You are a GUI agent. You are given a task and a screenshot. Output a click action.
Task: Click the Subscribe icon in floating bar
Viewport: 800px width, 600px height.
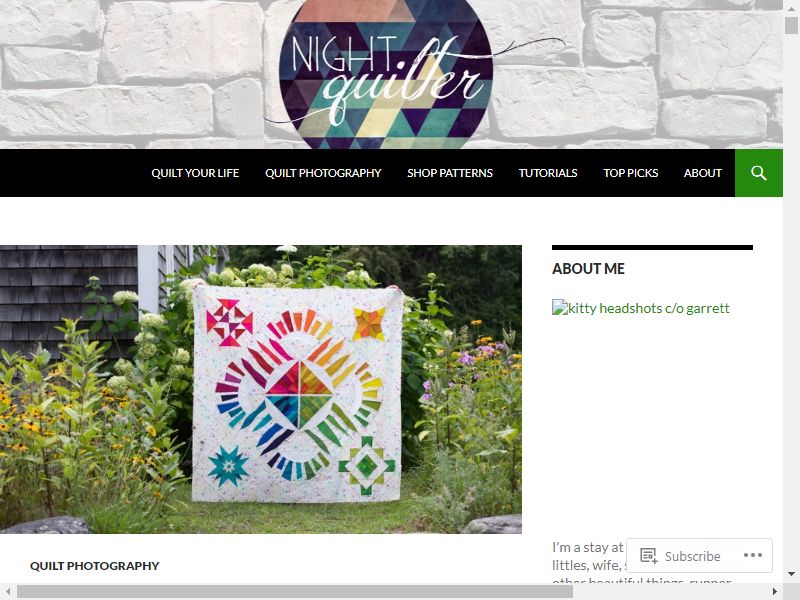point(648,556)
